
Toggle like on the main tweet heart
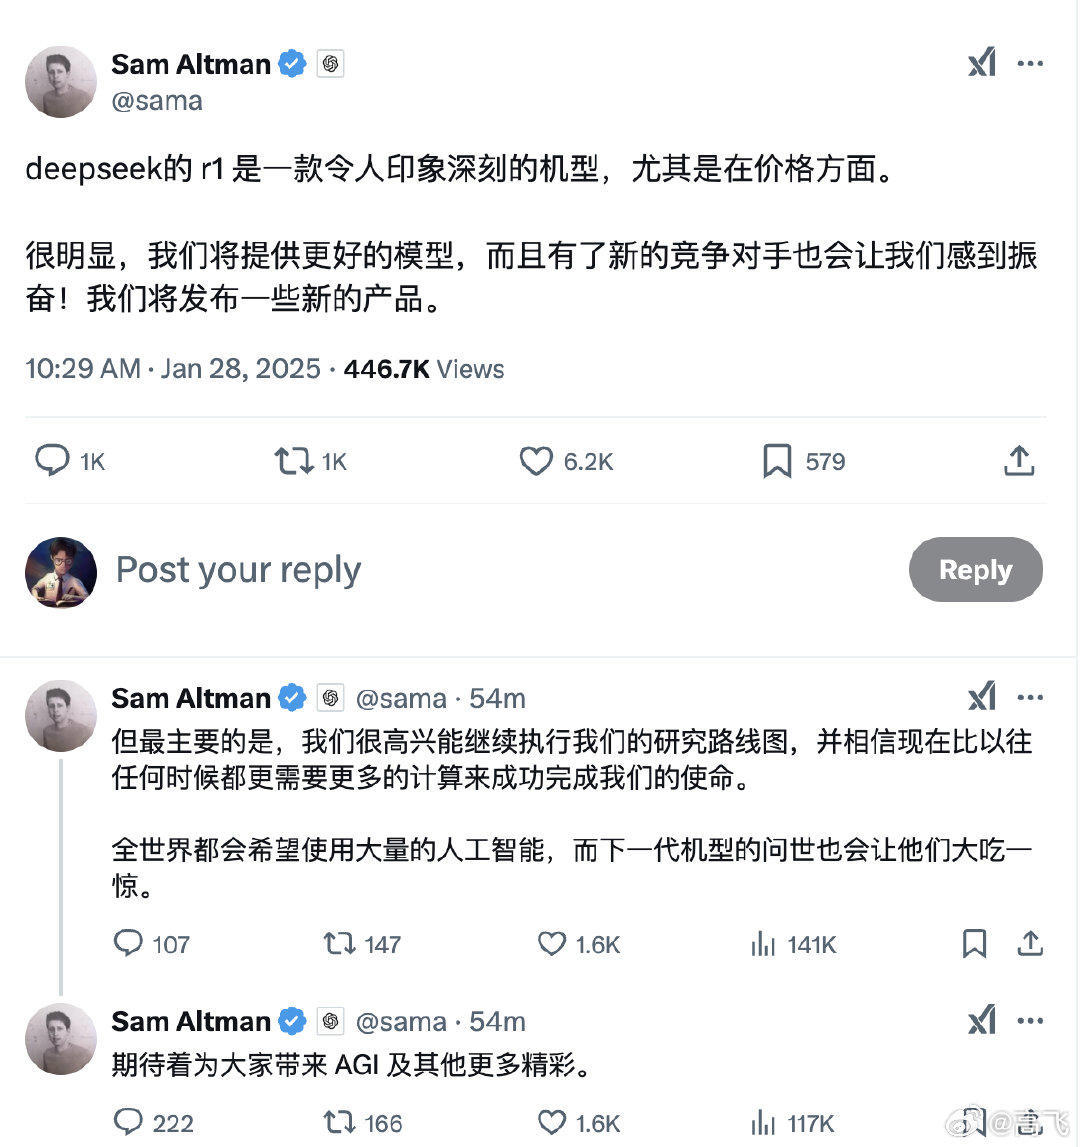point(536,461)
